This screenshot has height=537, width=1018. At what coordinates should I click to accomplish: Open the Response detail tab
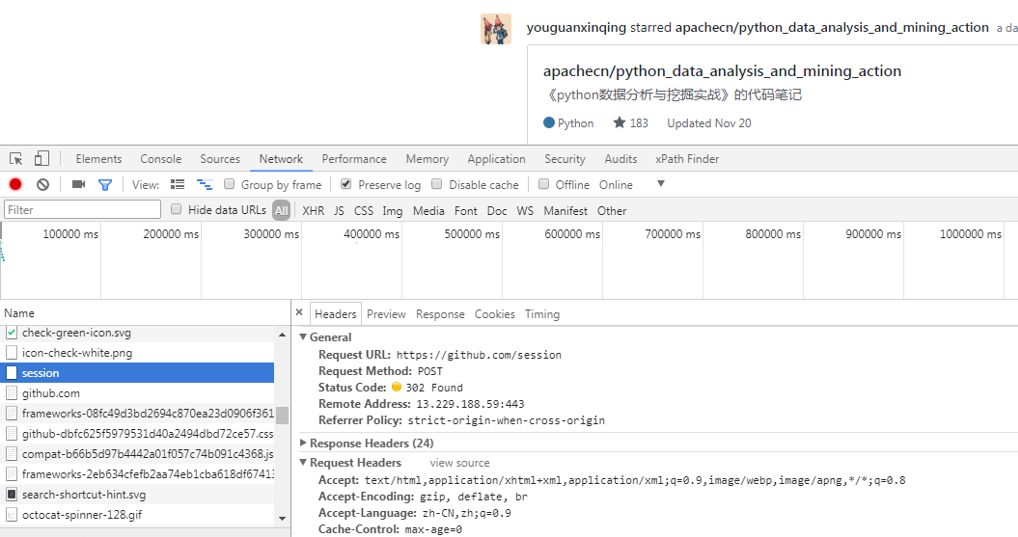coord(440,314)
